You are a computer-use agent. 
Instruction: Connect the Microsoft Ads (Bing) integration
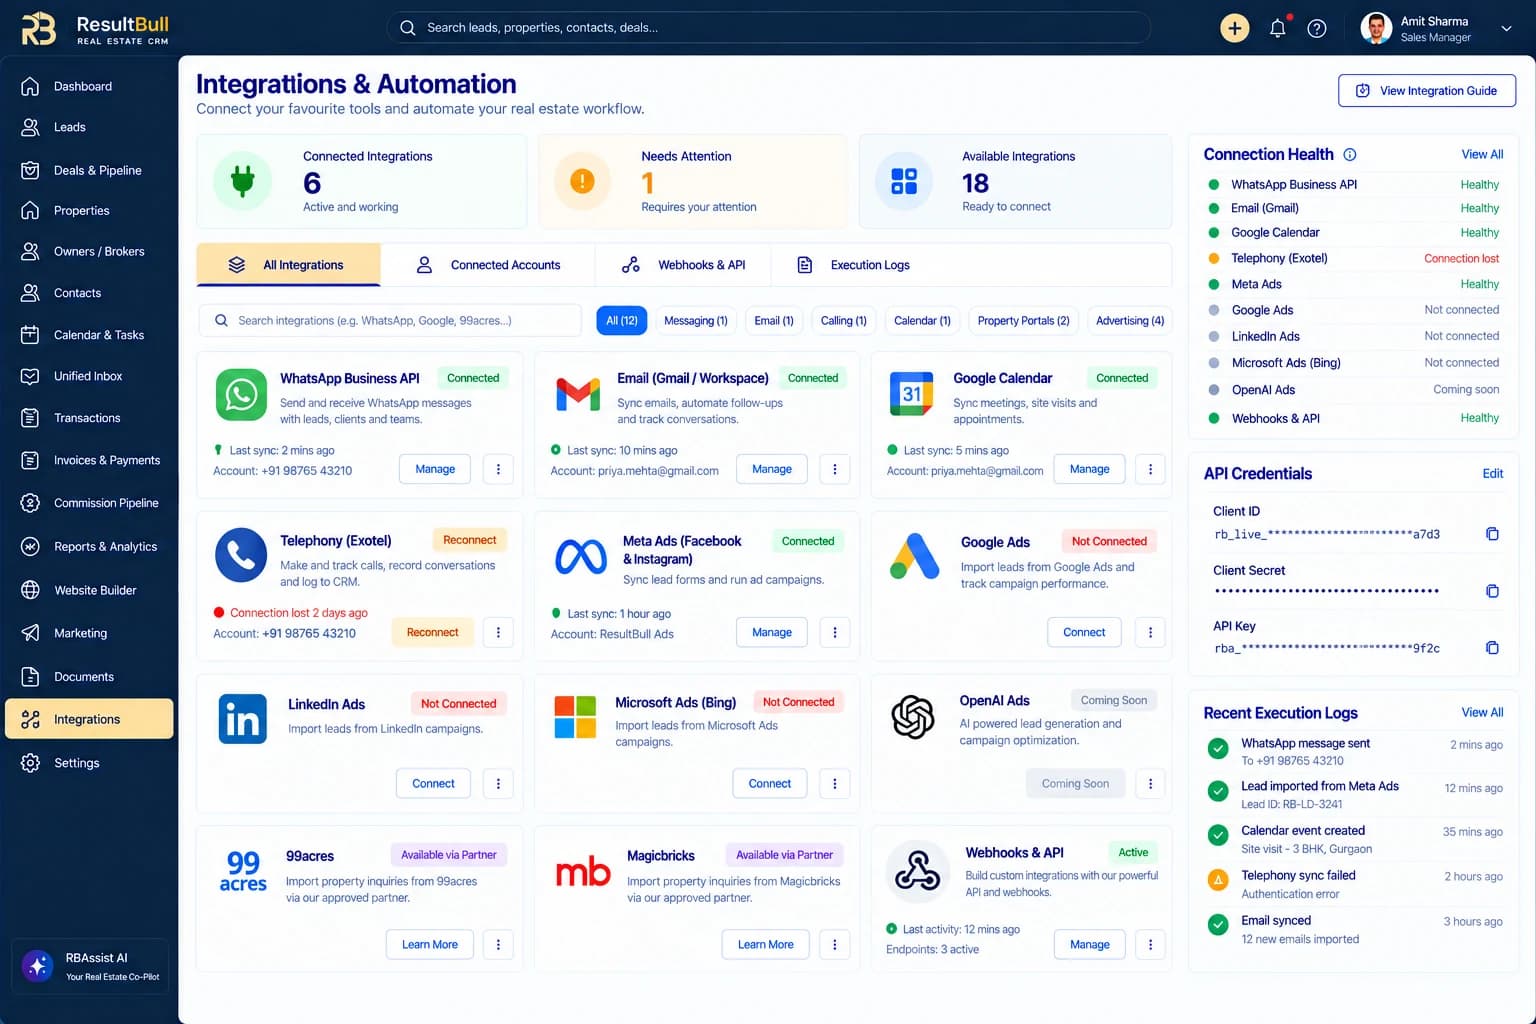(x=770, y=784)
